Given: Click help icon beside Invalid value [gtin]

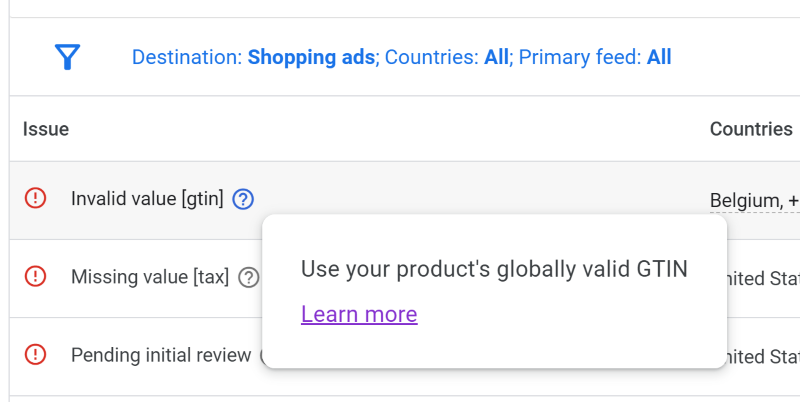Looking at the screenshot, I should pos(243,199).
